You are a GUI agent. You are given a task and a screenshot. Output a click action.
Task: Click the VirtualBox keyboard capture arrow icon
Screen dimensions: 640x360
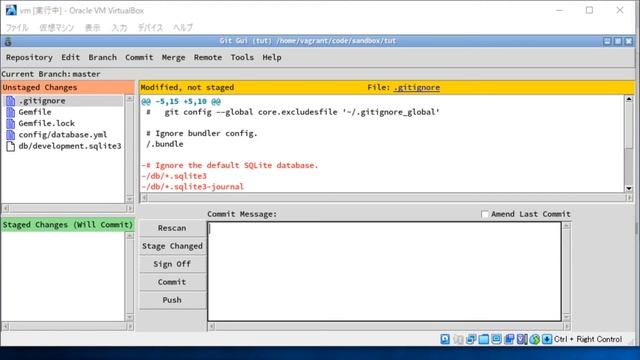(547, 339)
